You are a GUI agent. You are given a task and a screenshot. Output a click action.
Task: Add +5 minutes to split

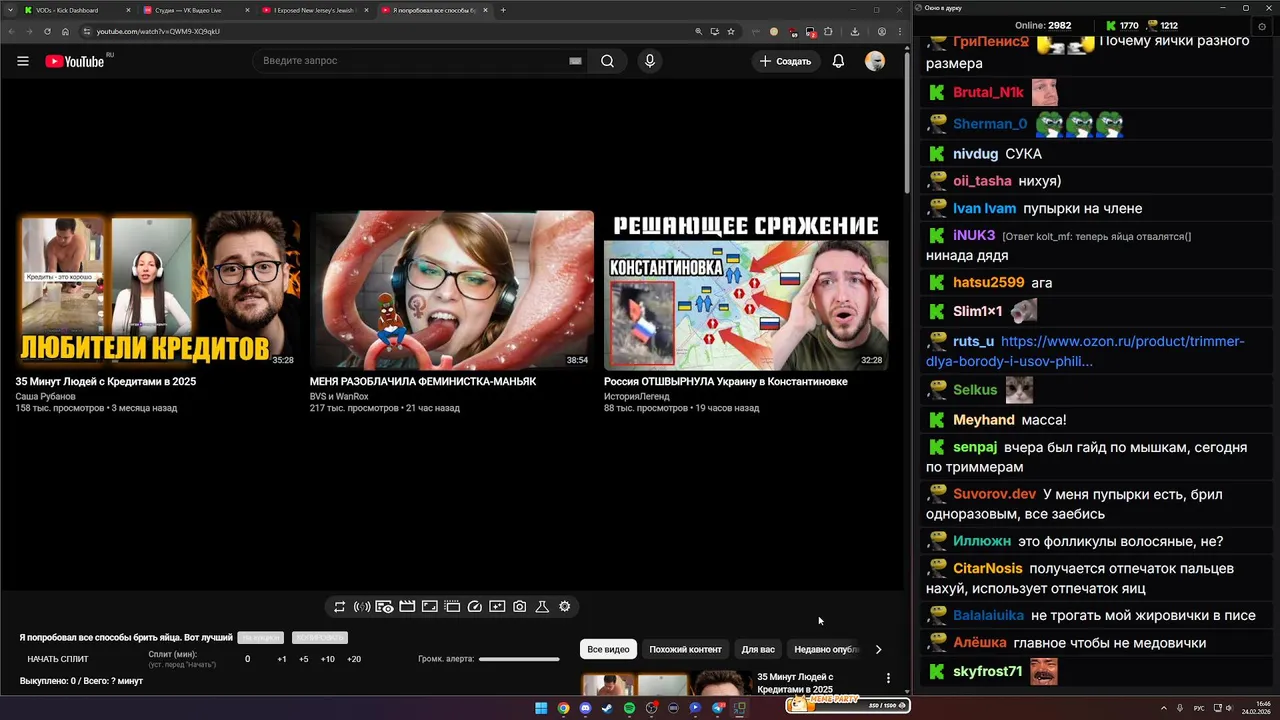pos(304,659)
